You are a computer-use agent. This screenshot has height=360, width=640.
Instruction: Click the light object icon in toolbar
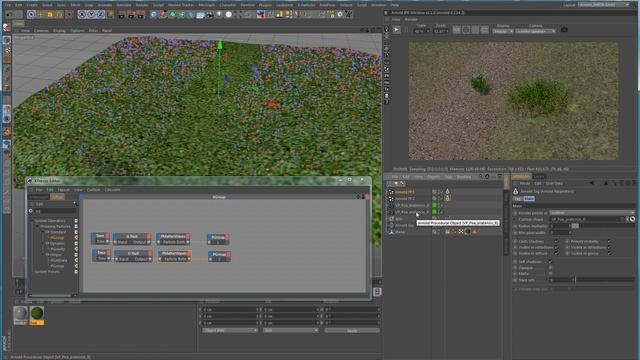point(219,15)
